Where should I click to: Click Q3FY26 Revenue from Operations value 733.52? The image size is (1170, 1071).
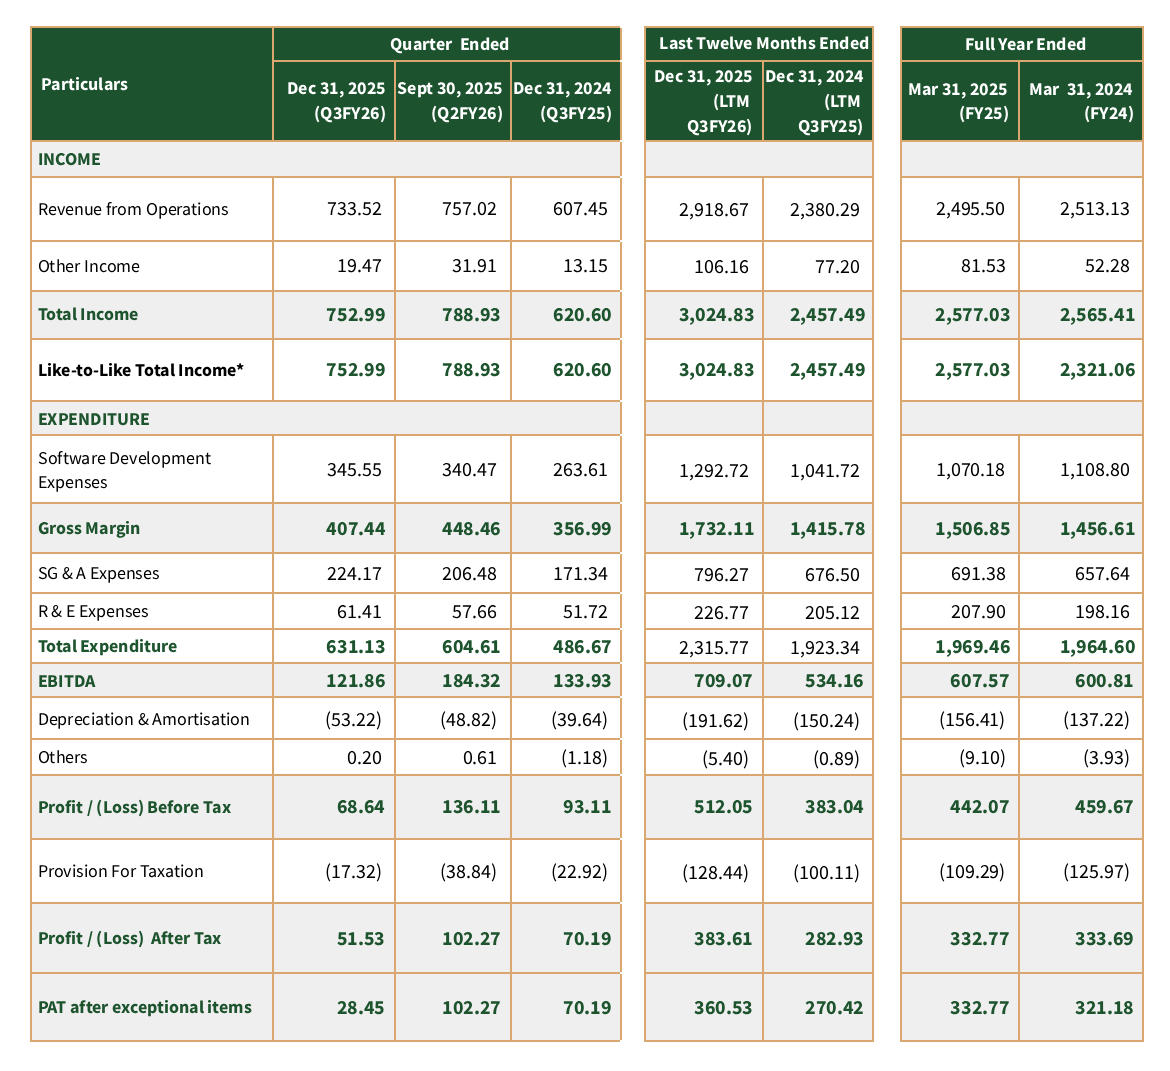click(x=354, y=209)
